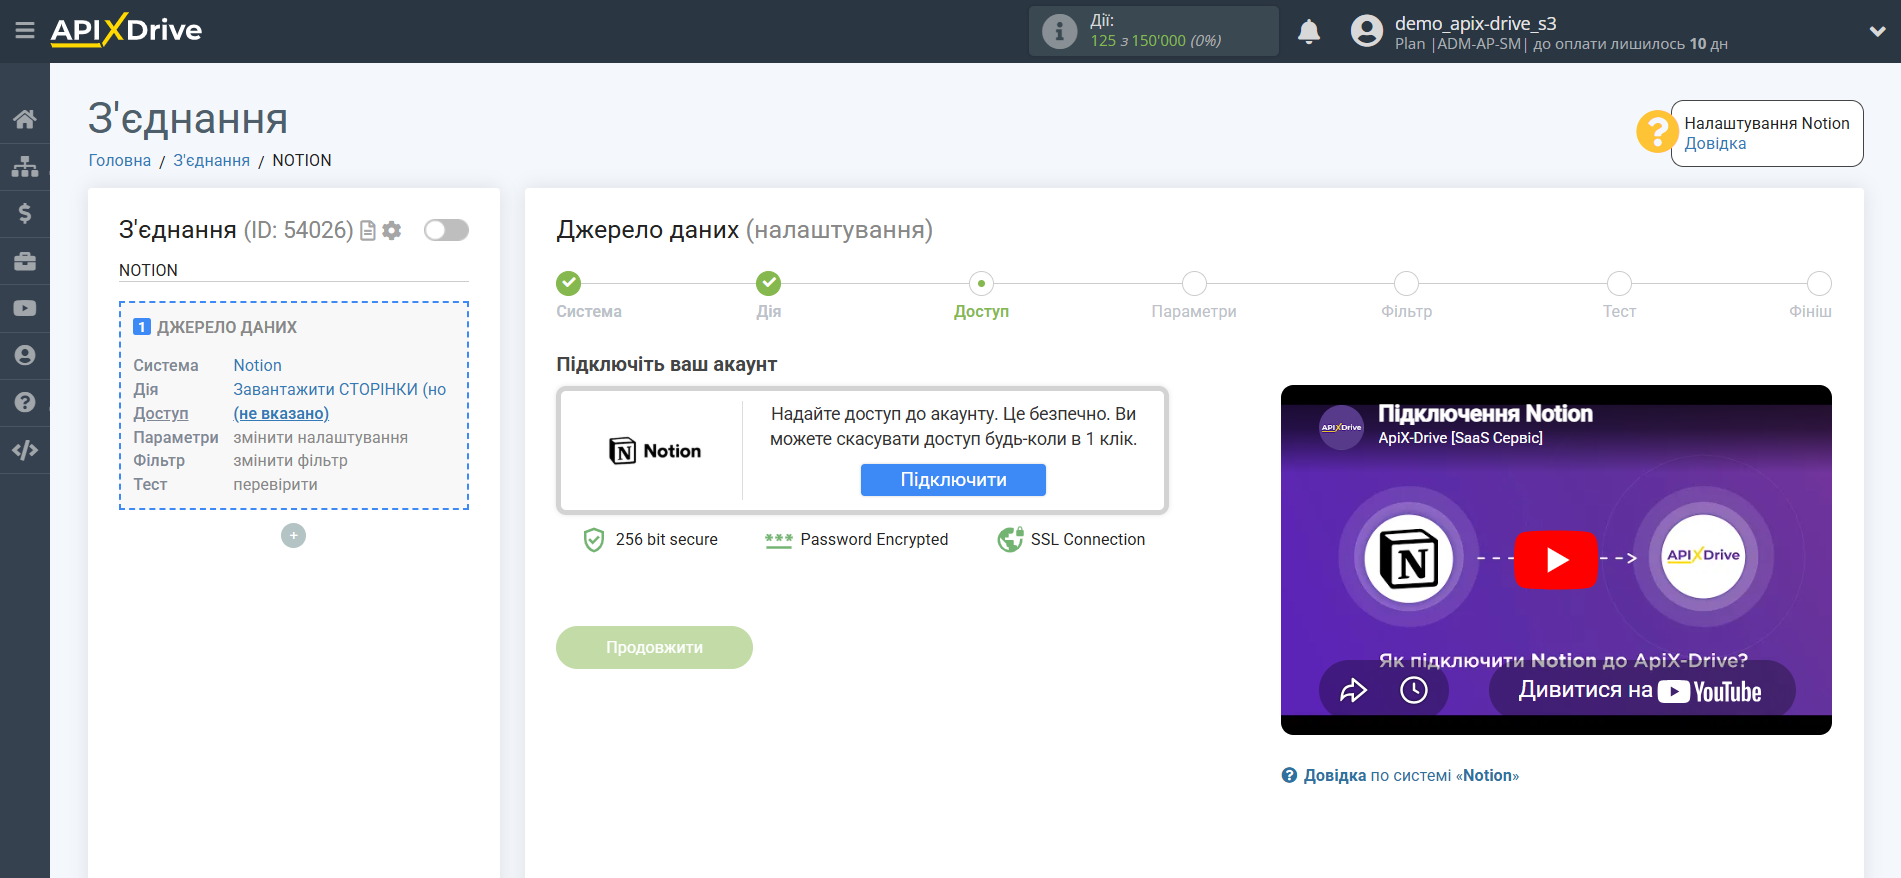This screenshot has height=878, width=1901.
Task: Select the Параметри step
Action: point(1194,284)
